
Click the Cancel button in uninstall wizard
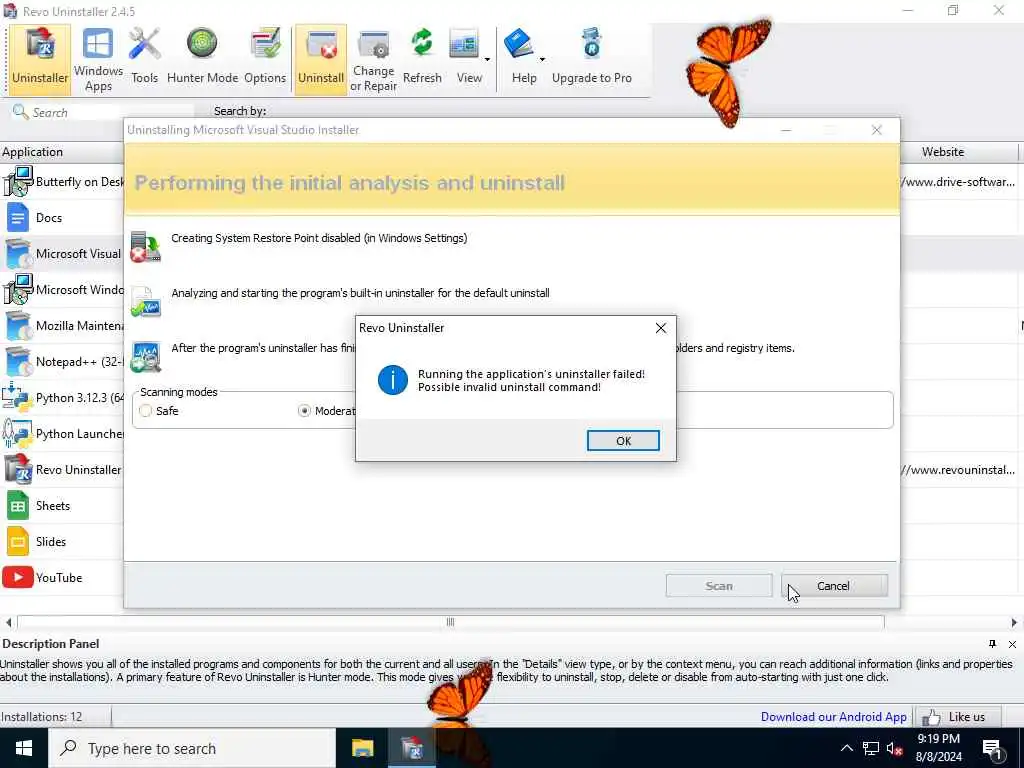[x=834, y=586]
